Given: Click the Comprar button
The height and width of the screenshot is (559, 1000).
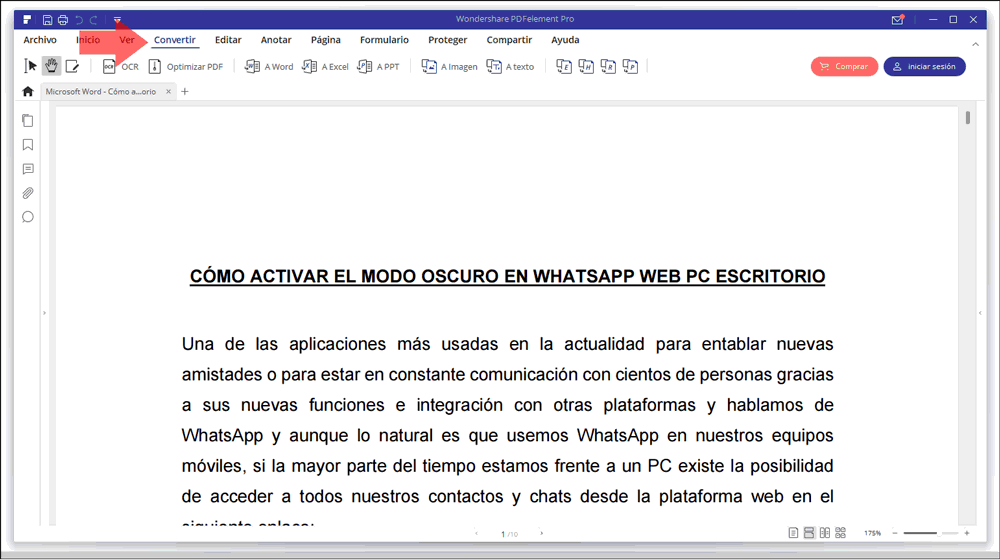Looking at the screenshot, I should [x=844, y=66].
